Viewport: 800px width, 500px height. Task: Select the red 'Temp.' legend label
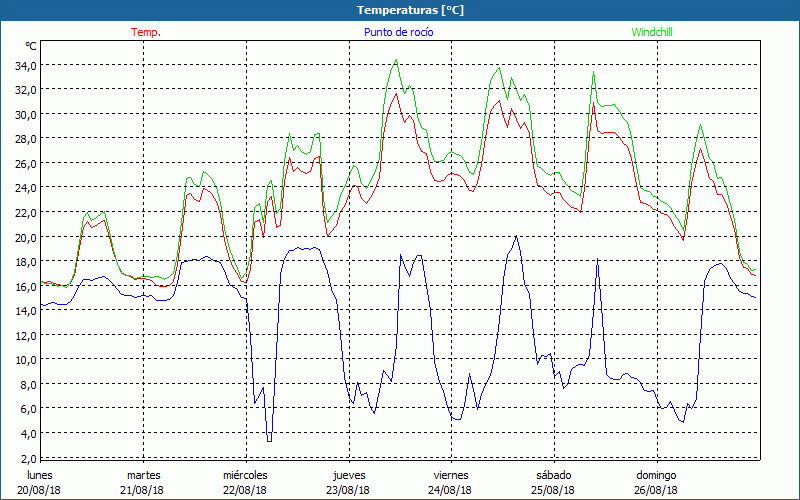click(x=146, y=32)
